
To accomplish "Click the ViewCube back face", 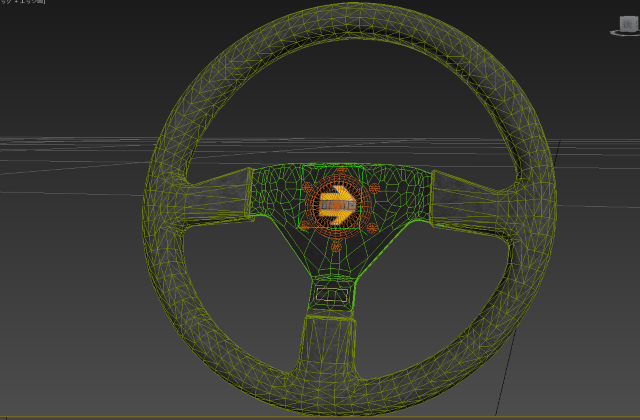I will point(629,24).
